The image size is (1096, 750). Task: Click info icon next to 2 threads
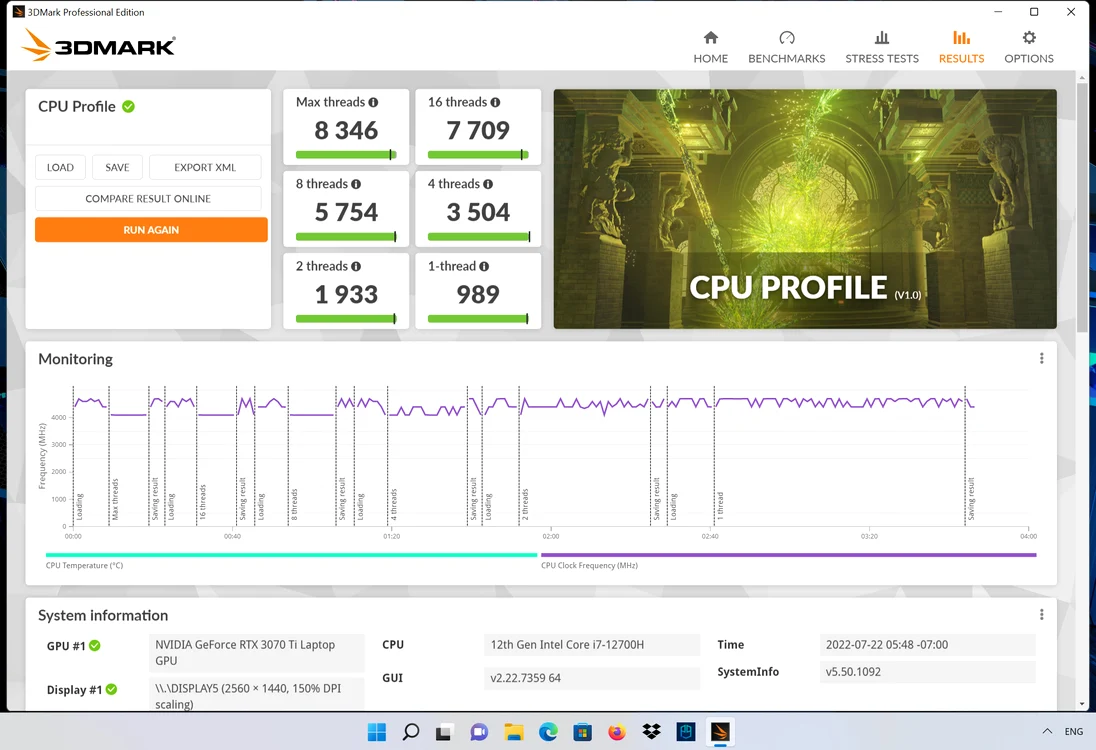click(x=356, y=267)
